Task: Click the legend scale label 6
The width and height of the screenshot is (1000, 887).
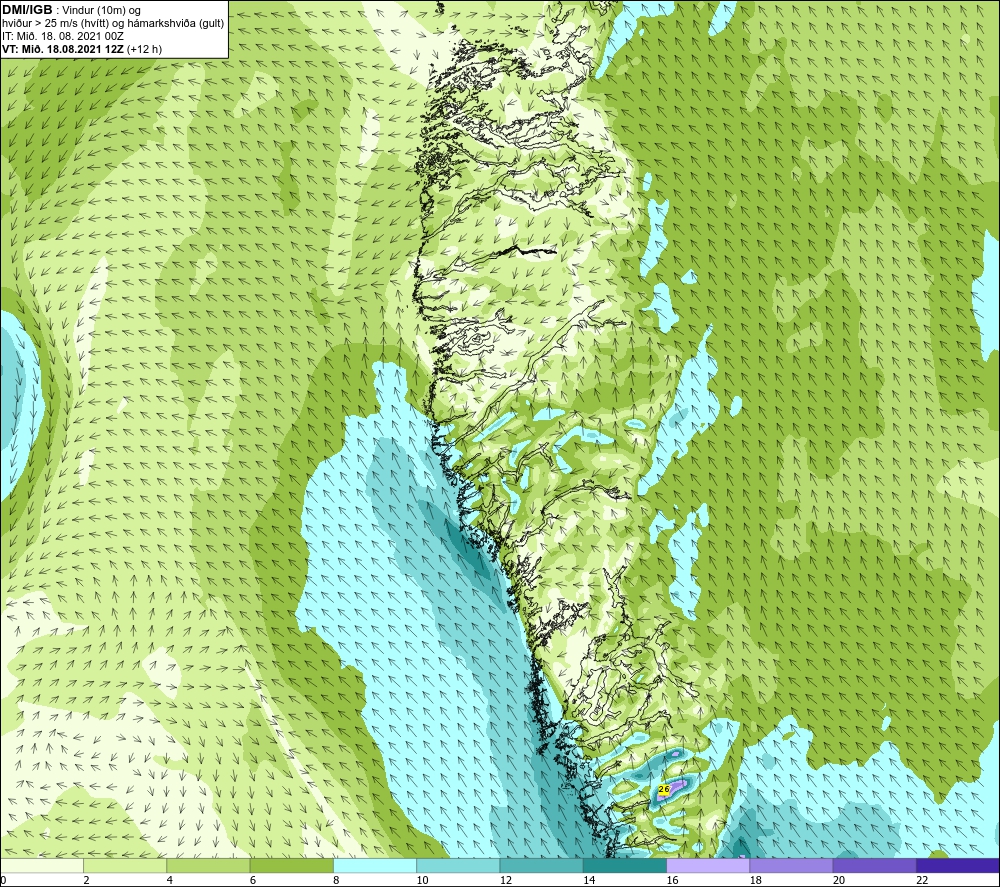Action: click(253, 880)
